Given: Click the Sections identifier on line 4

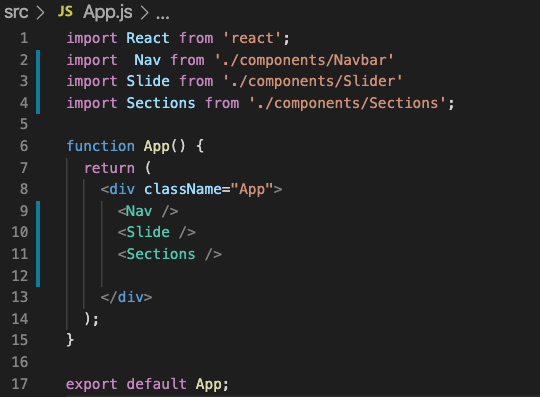Looking at the screenshot, I should coord(160,103).
